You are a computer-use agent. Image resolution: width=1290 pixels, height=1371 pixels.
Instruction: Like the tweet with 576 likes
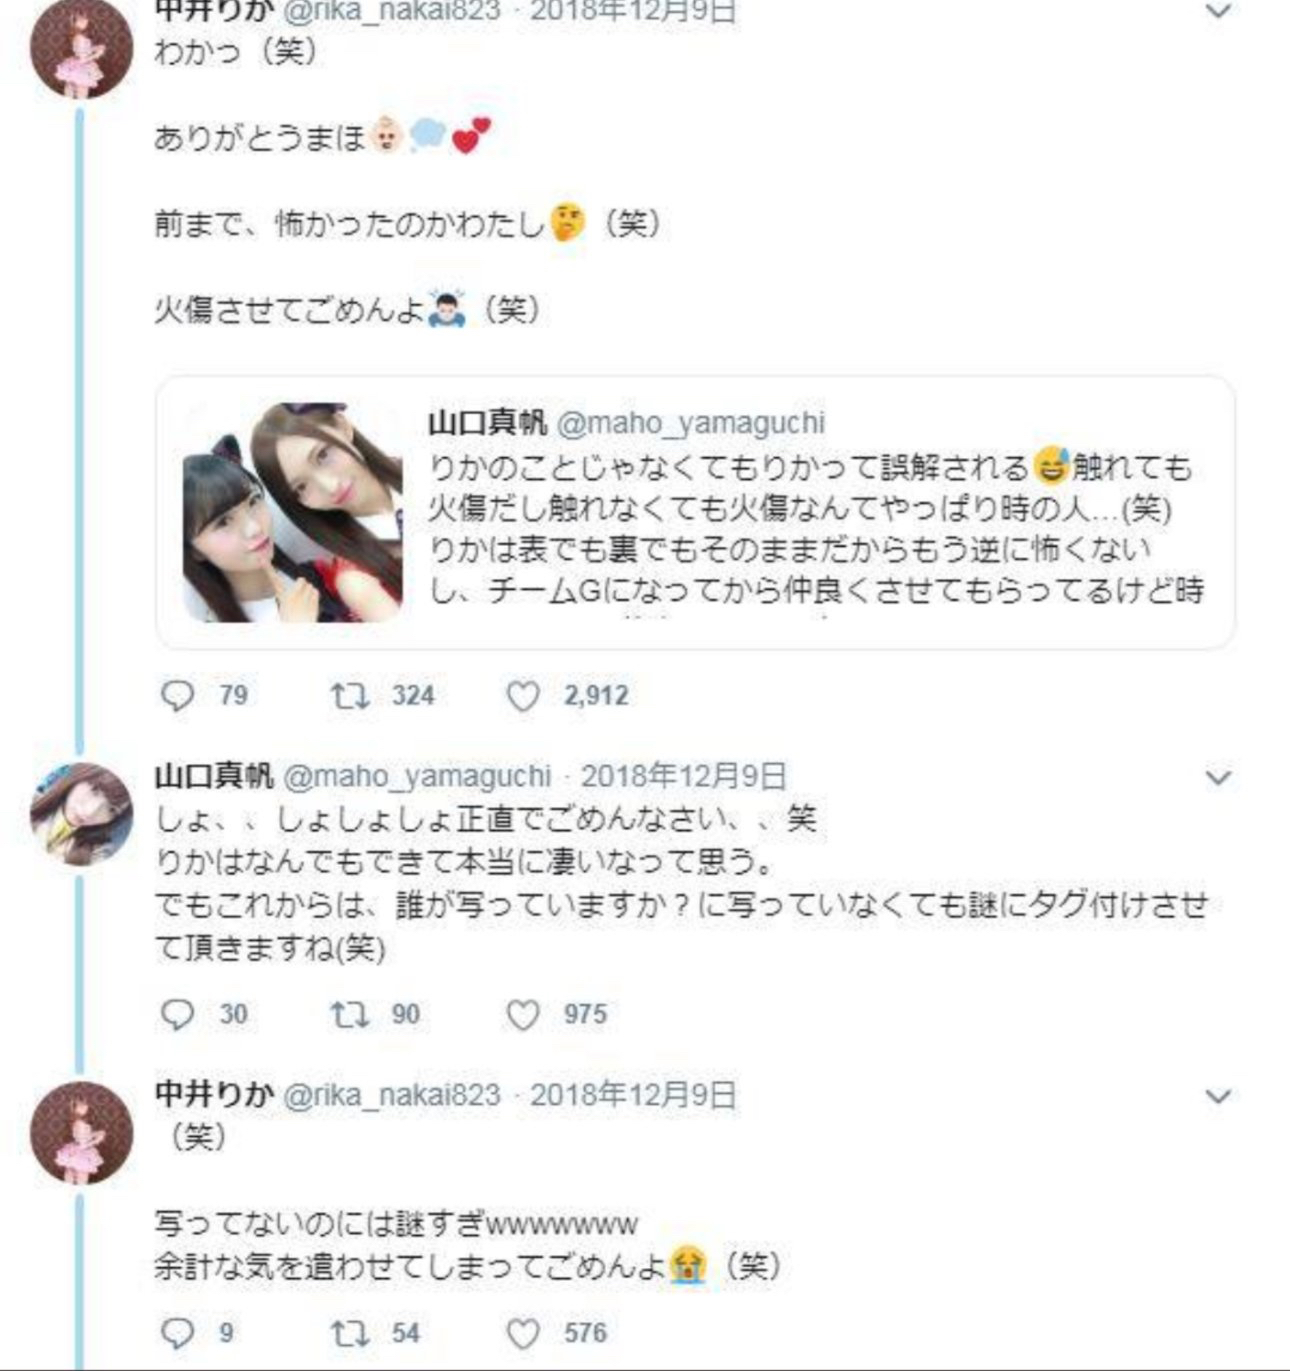pyautogui.click(x=523, y=1333)
